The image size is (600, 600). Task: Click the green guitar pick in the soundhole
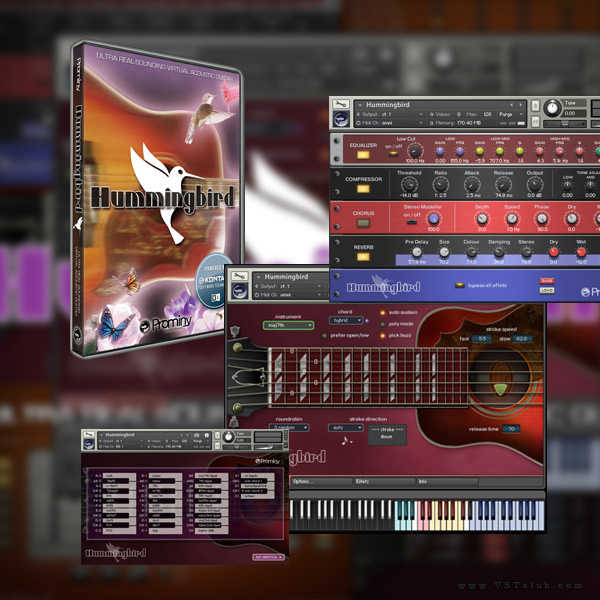click(x=500, y=390)
